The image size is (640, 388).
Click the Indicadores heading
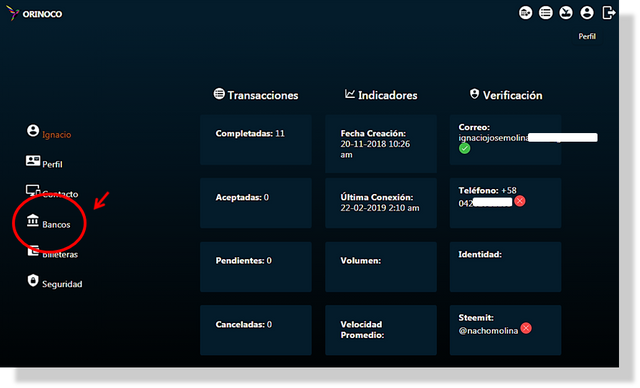point(388,95)
